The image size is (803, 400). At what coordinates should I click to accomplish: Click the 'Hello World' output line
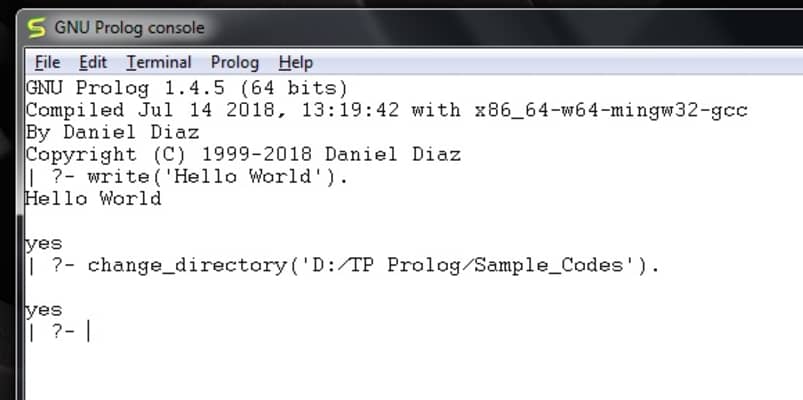[93, 198]
